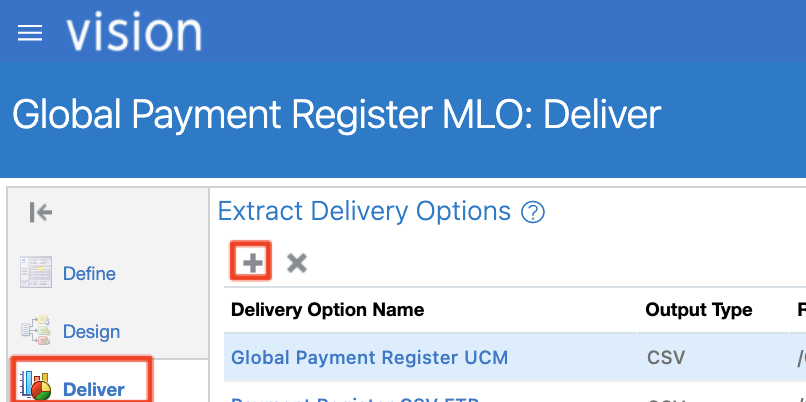Open the hamburger navigation menu

pos(30,33)
